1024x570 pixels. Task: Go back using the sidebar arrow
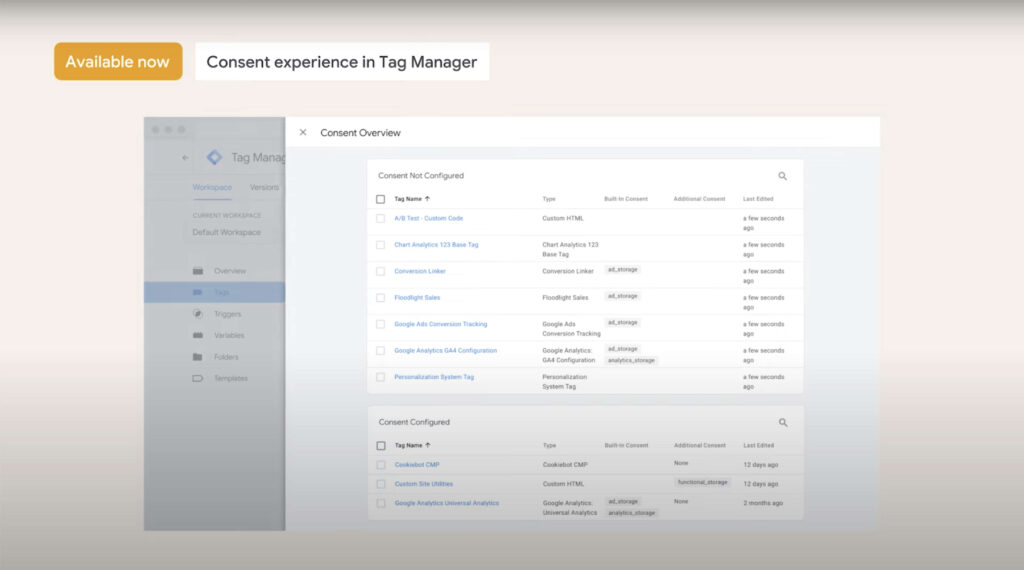tap(185, 157)
